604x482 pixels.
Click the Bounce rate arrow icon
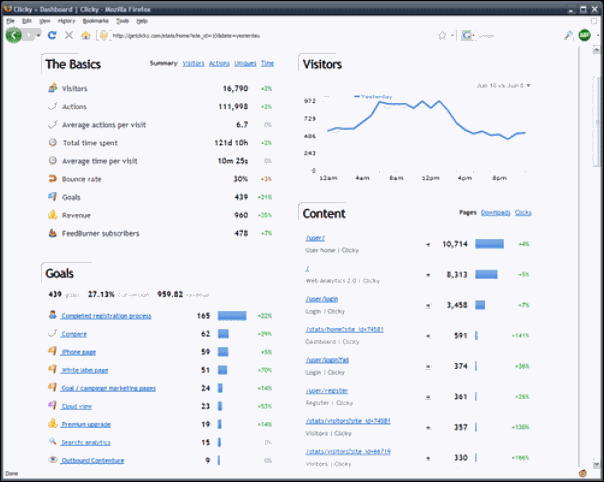coord(52,179)
